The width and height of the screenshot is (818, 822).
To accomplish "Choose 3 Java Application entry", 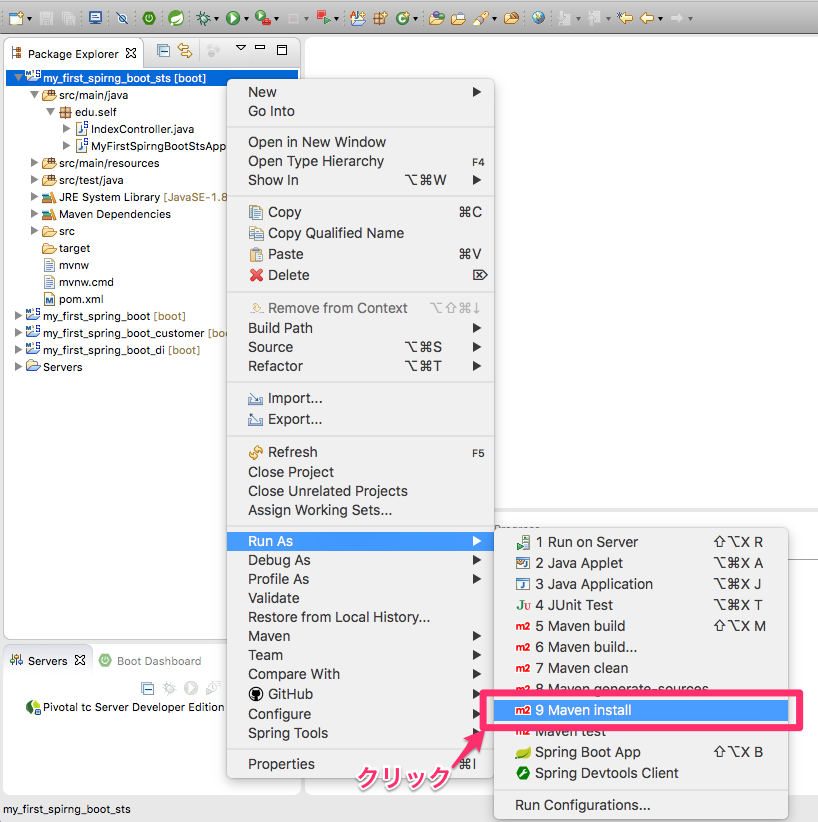I will pos(641,584).
